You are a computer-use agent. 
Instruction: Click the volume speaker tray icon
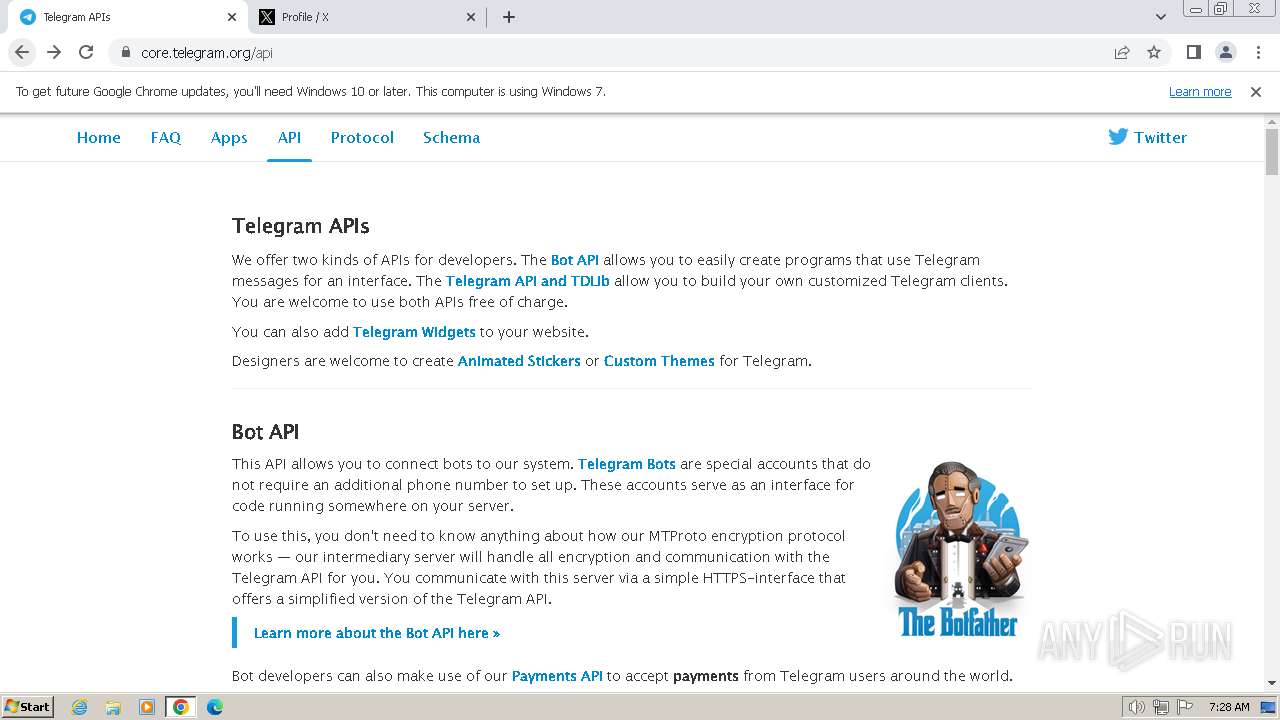coord(1136,707)
